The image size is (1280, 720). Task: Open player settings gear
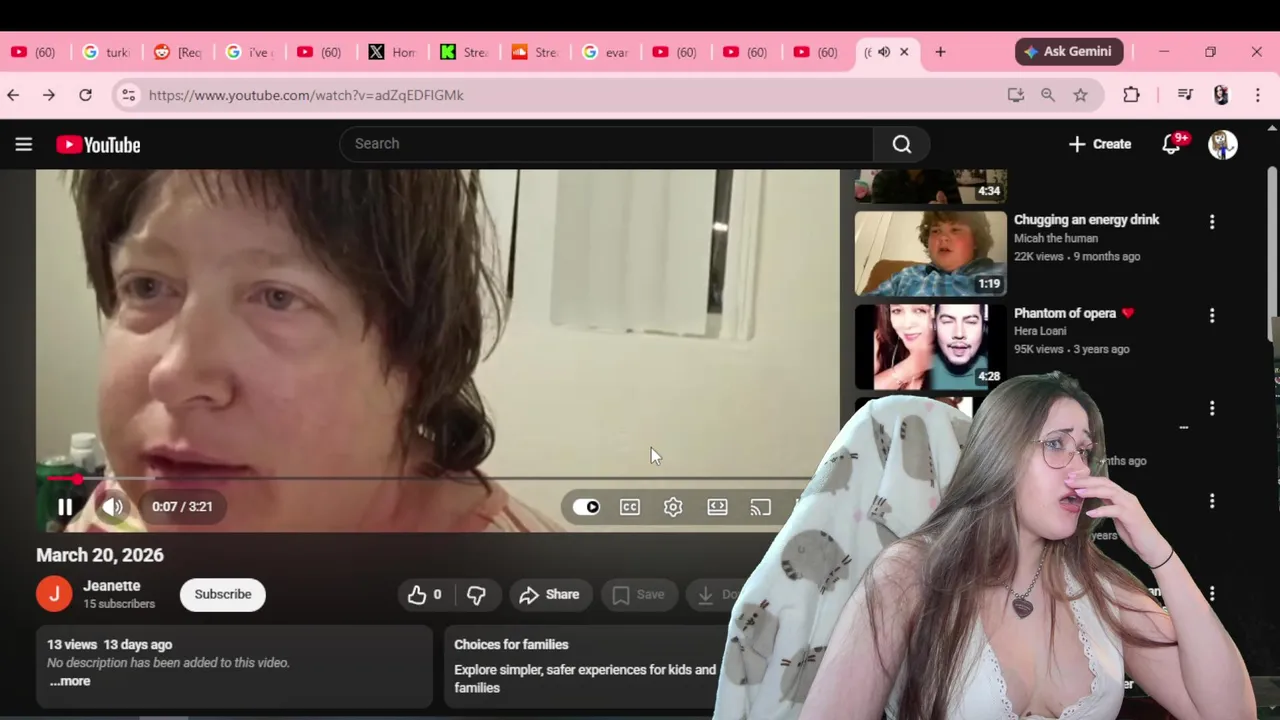pyautogui.click(x=673, y=507)
